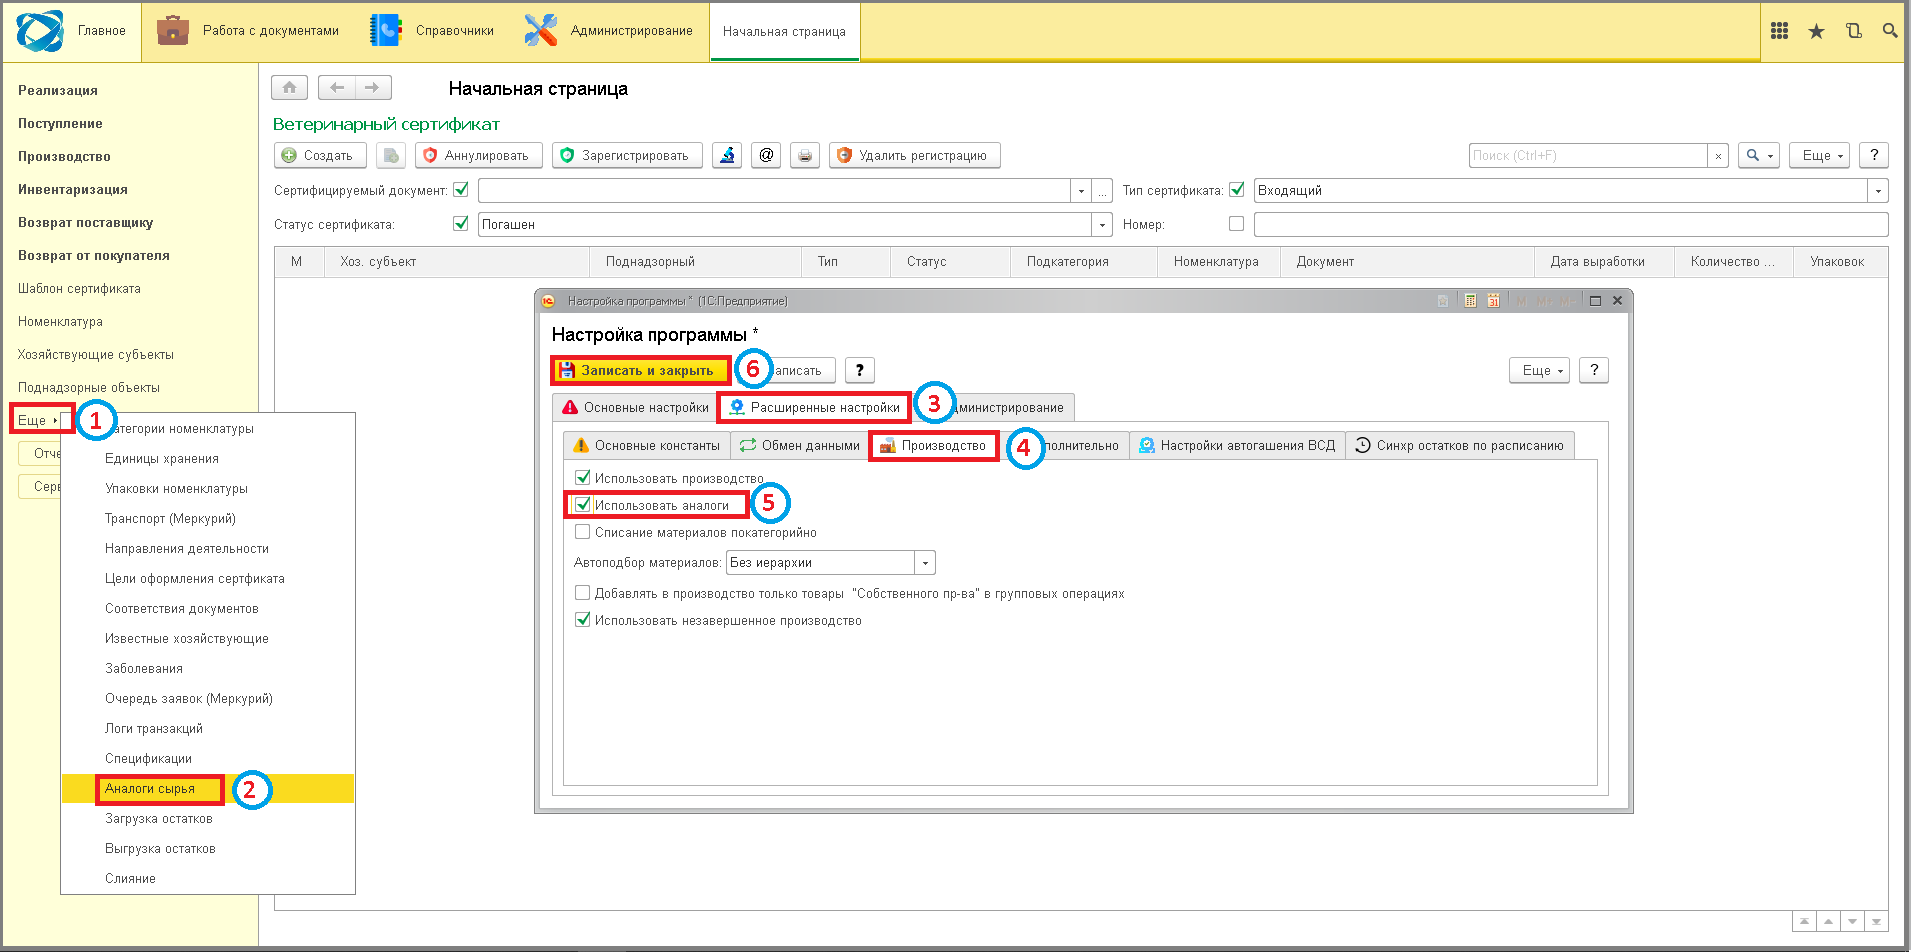1911x952 pixels.
Task: Click the 'Поиск (Ctrl+F)' search field
Action: (1588, 155)
